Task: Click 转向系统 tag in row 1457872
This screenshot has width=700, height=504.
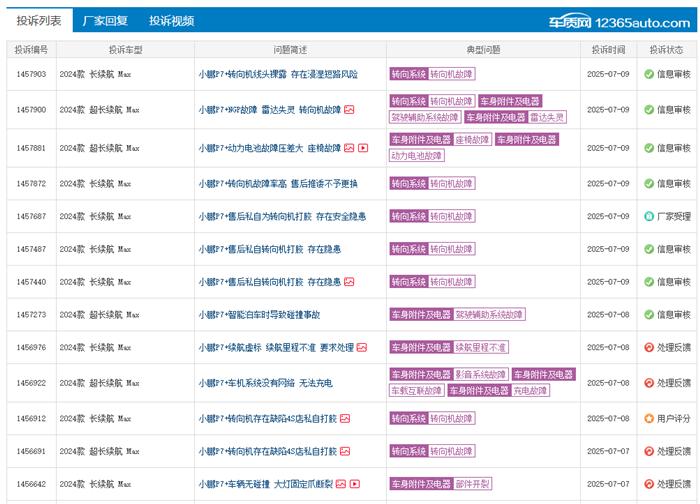Action: point(409,183)
